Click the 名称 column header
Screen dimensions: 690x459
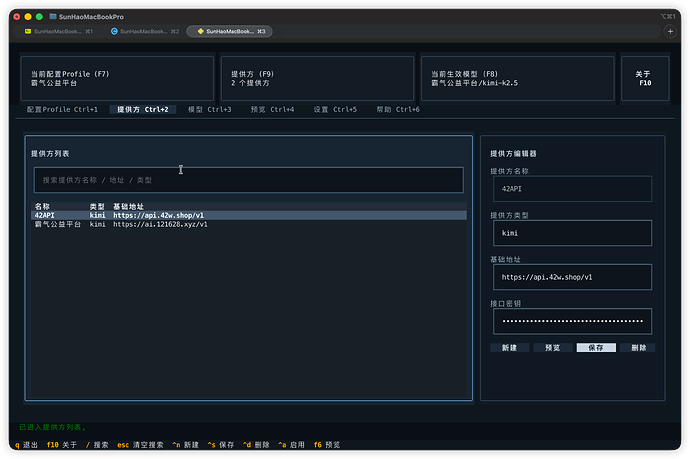(x=42, y=206)
